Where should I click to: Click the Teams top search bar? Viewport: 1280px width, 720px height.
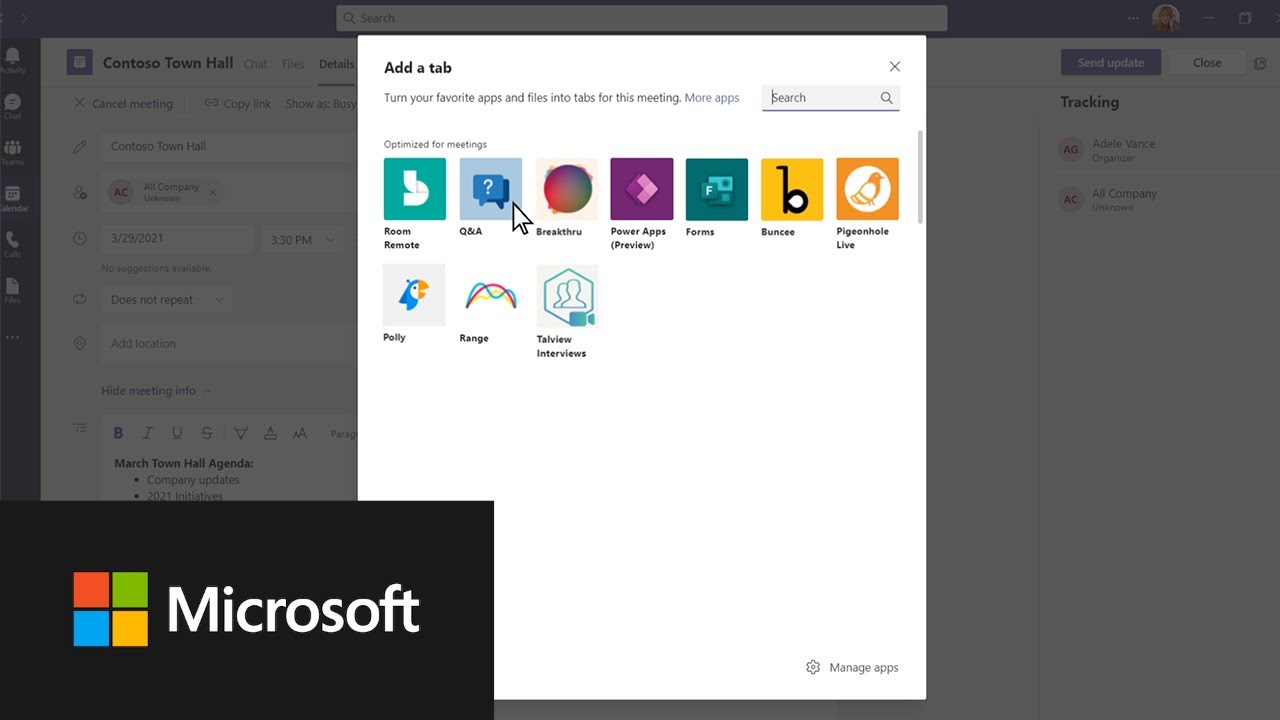[x=642, y=18]
